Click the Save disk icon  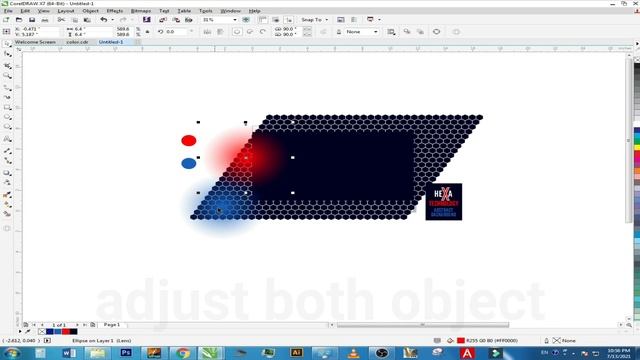click(32, 20)
